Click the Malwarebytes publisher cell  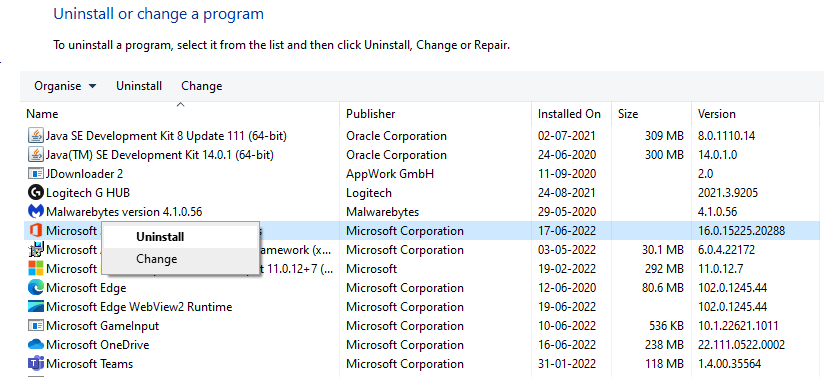pyautogui.click(x=383, y=211)
